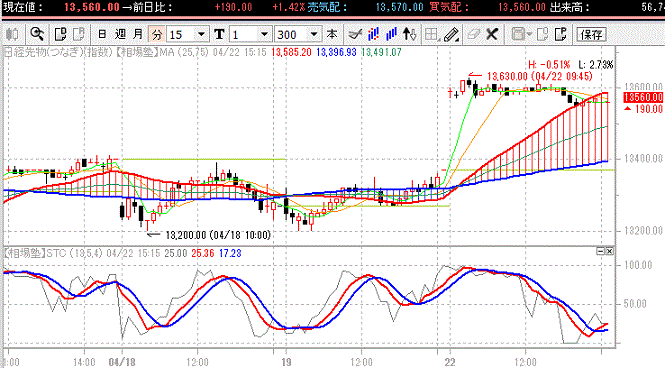Image resolution: width=665 pixels, height=368 pixels.
Task: Click the H: -0.51% label on chart
Action: 549,65
